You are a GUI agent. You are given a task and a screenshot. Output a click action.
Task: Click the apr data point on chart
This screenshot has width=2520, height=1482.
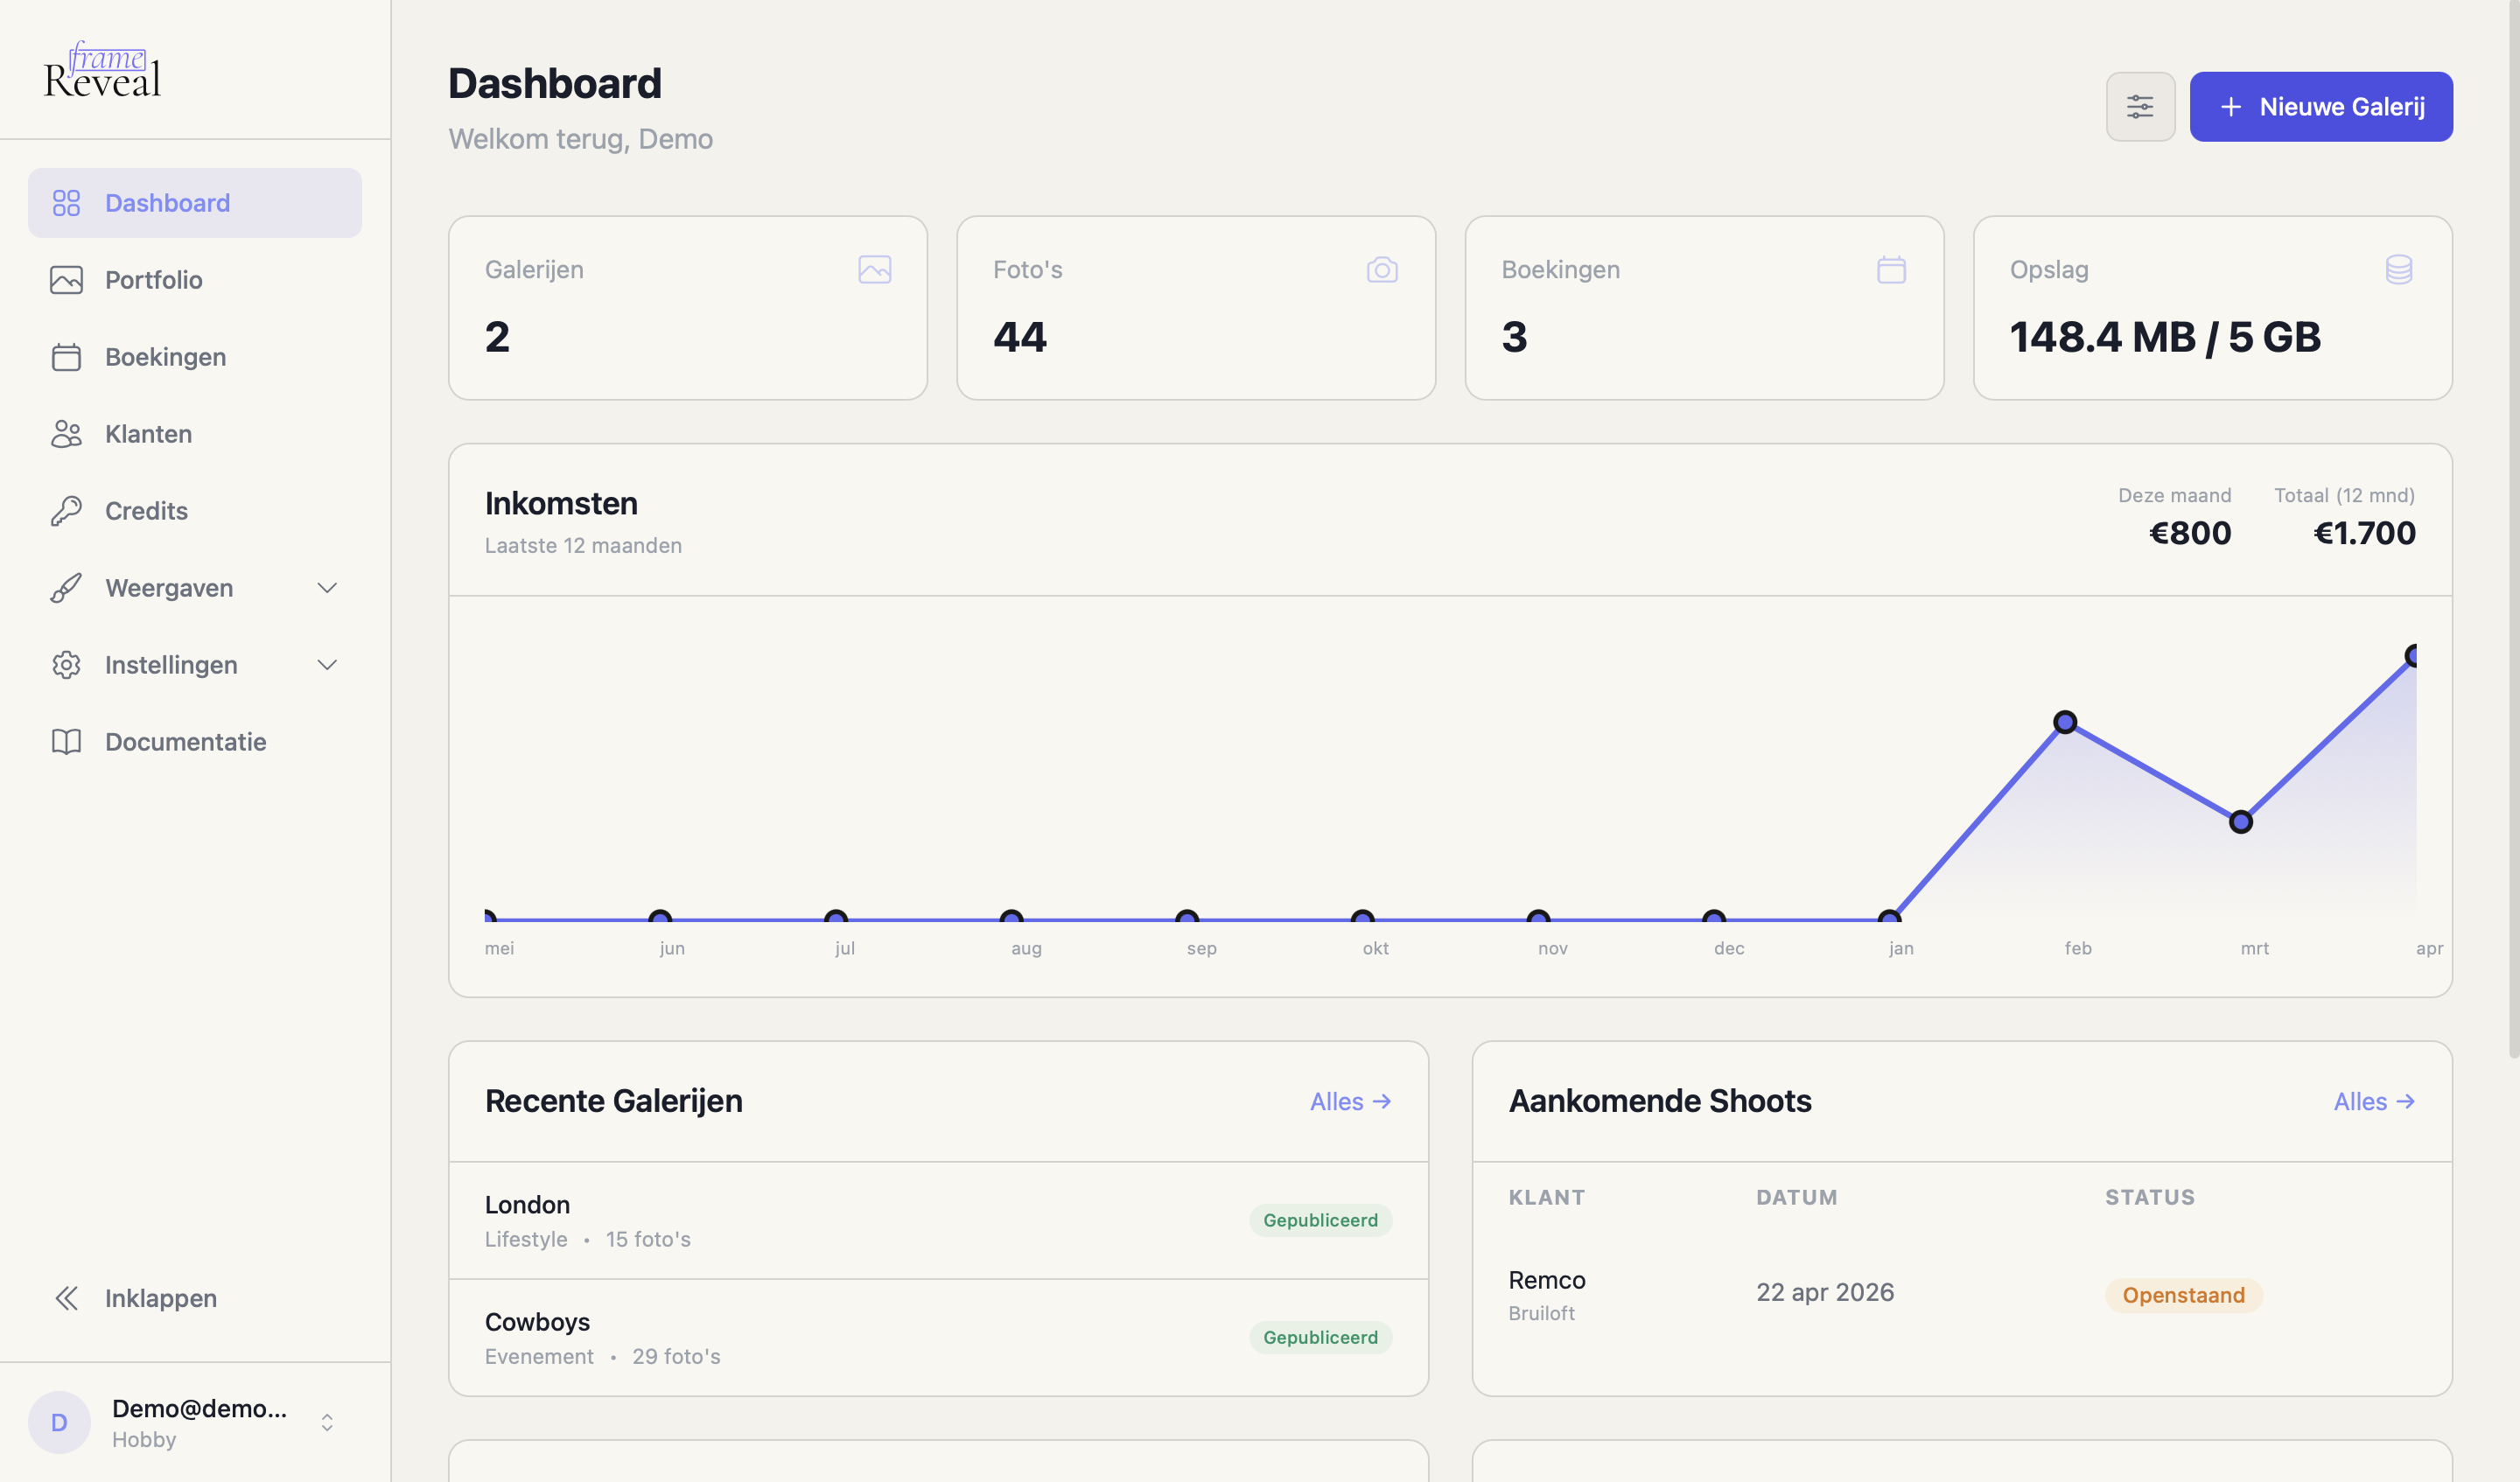pyautogui.click(x=2411, y=656)
